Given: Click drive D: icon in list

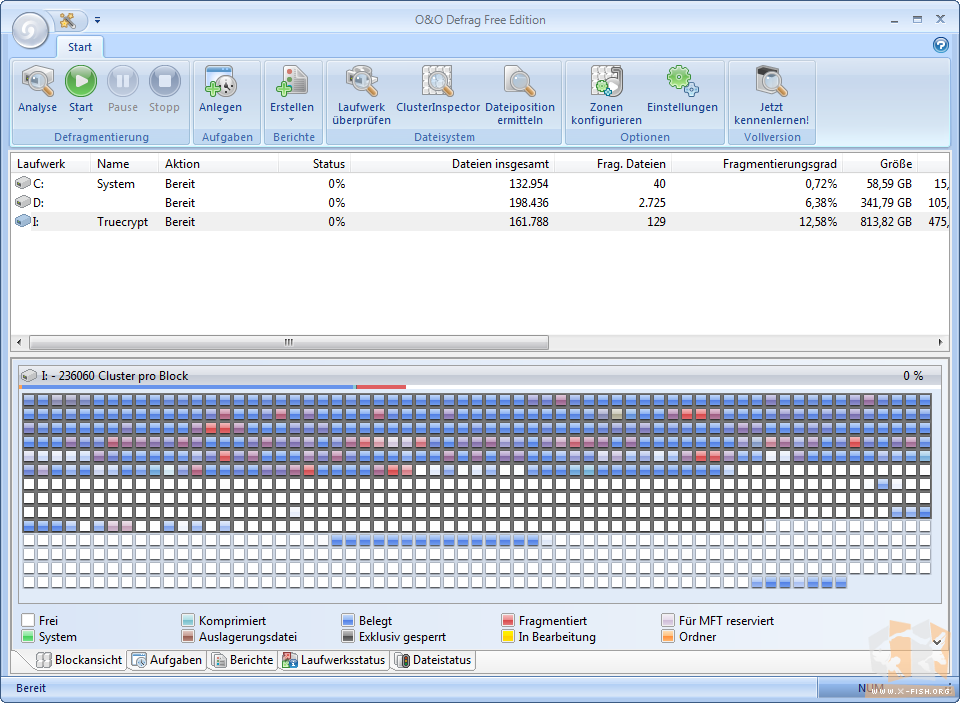Looking at the screenshot, I should (x=23, y=202).
